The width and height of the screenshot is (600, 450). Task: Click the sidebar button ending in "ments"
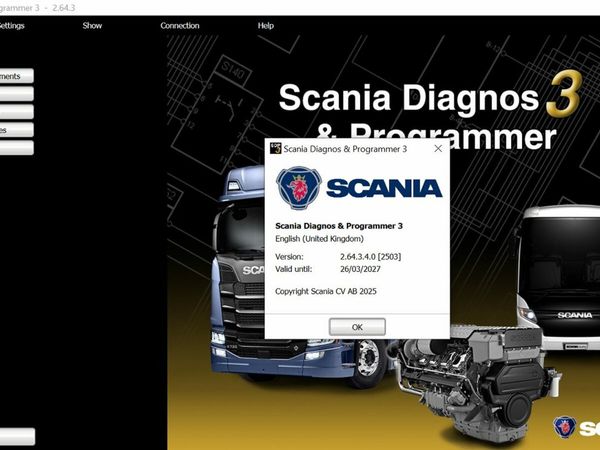point(15,76)
